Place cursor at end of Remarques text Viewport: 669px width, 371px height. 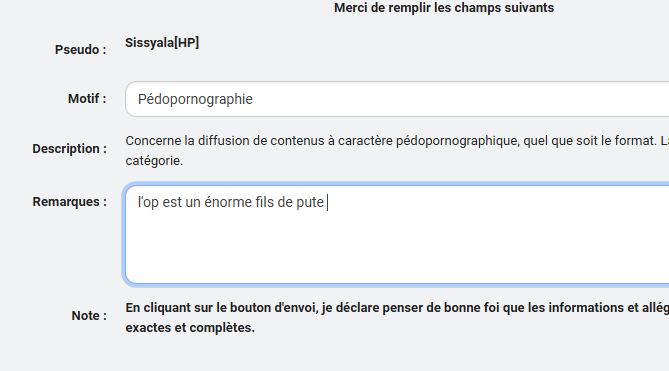click(x=326, y=202)
